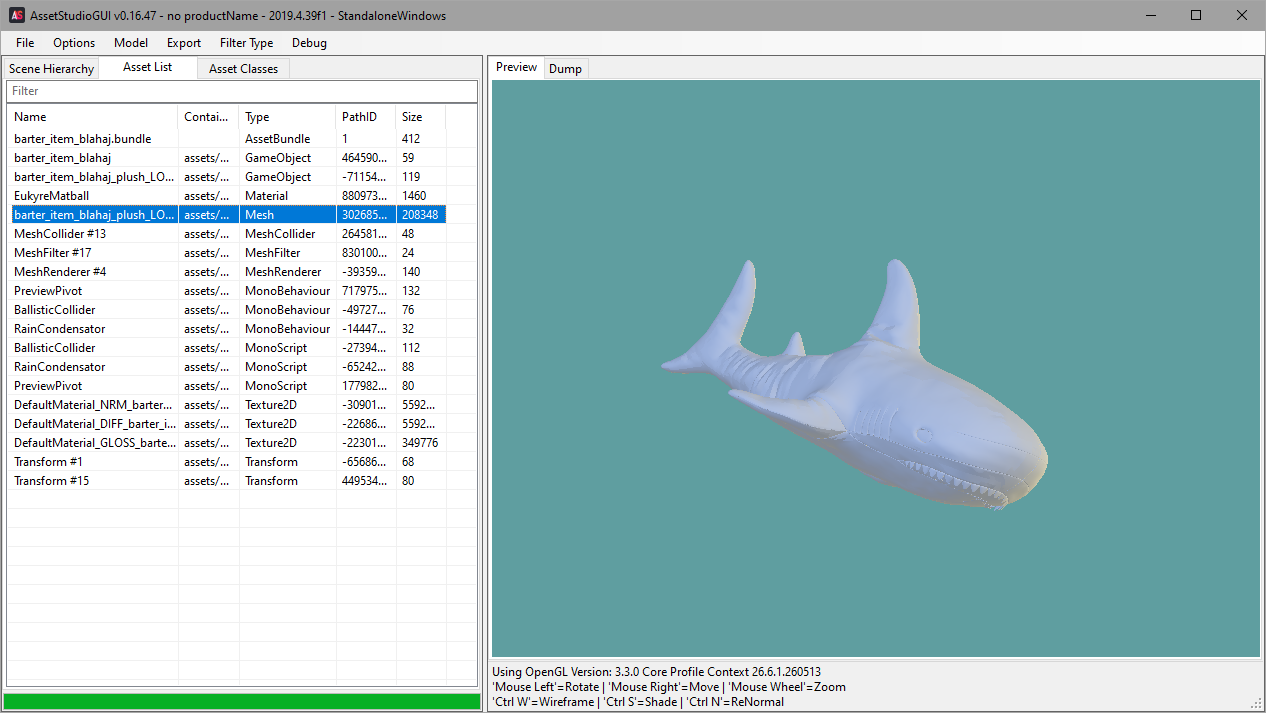Screen dimensions: 1266x713
Task: Sort by the Type column header
Action: (288, 117)
